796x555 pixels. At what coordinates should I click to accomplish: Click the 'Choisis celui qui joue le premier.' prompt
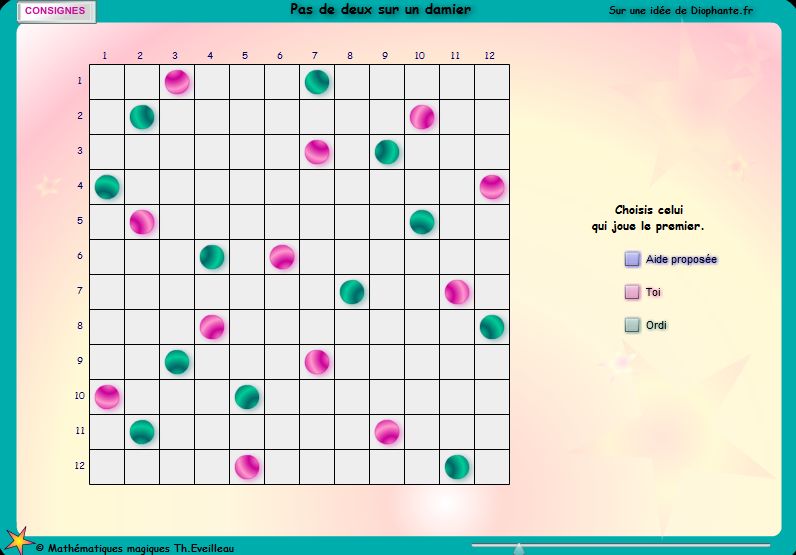[x=648, y=218]
